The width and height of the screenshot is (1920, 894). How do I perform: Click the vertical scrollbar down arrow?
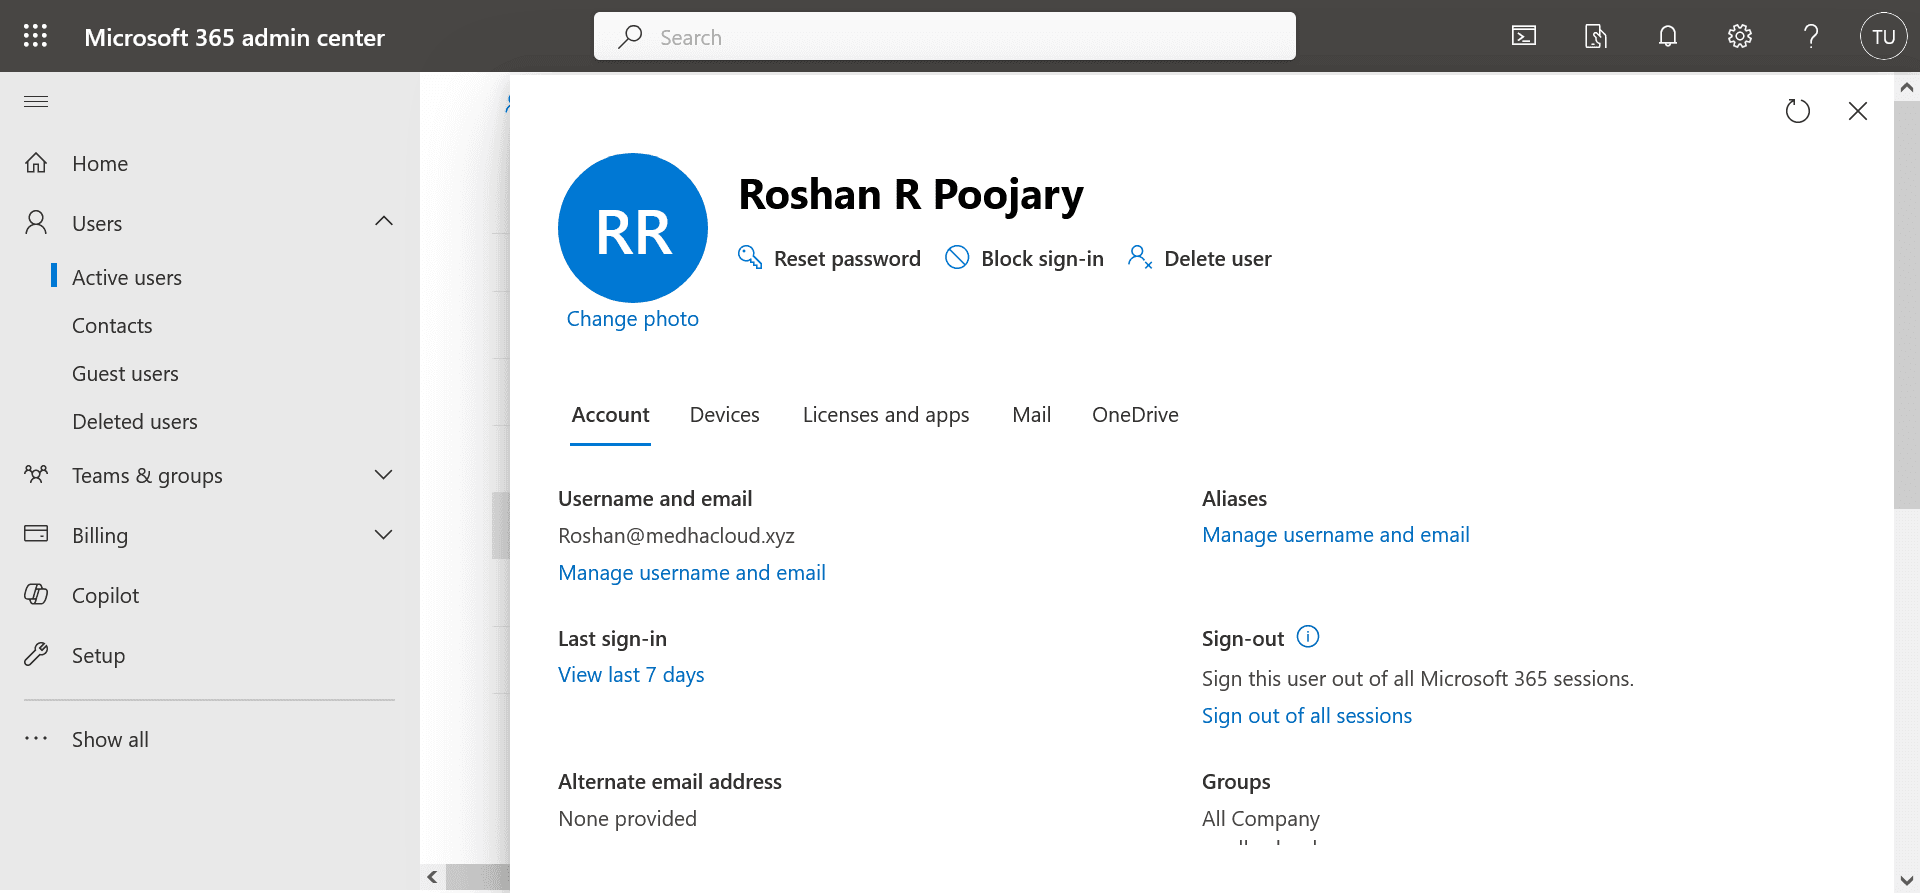(1906, 881)
